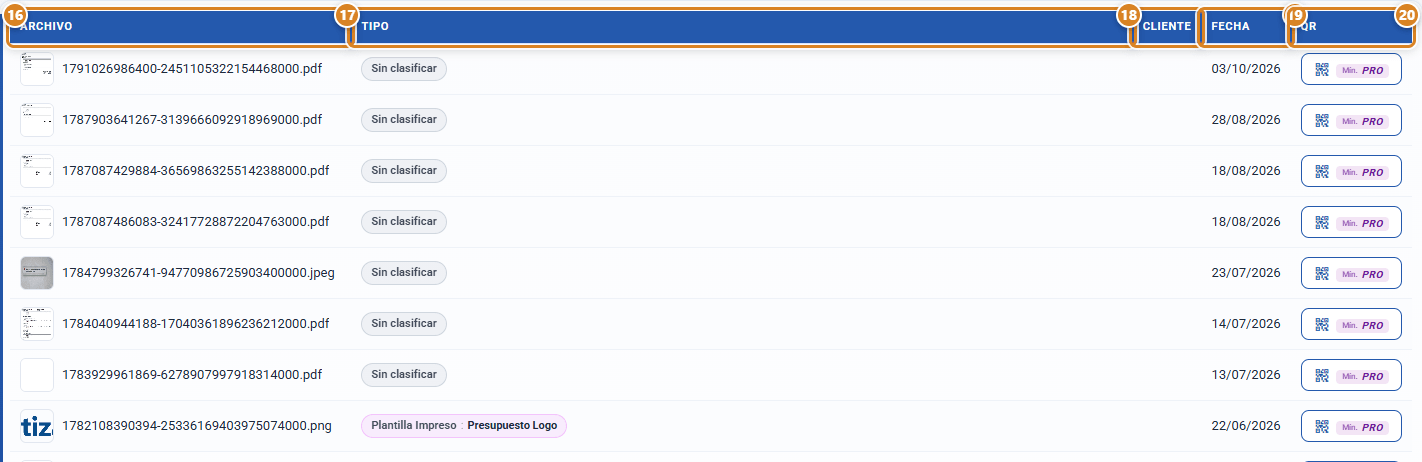1422x462 pixels.
Task: Open blank thumbnail of 1783929961869 pdf
Action: 37,375
